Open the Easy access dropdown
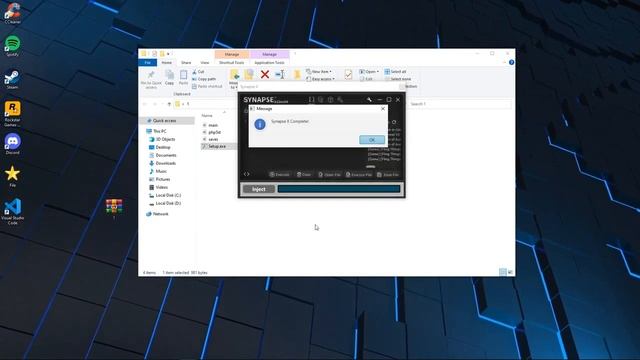The width and height of the screenshot is (640, 360). pyautogui.click(x=320, y=79)
